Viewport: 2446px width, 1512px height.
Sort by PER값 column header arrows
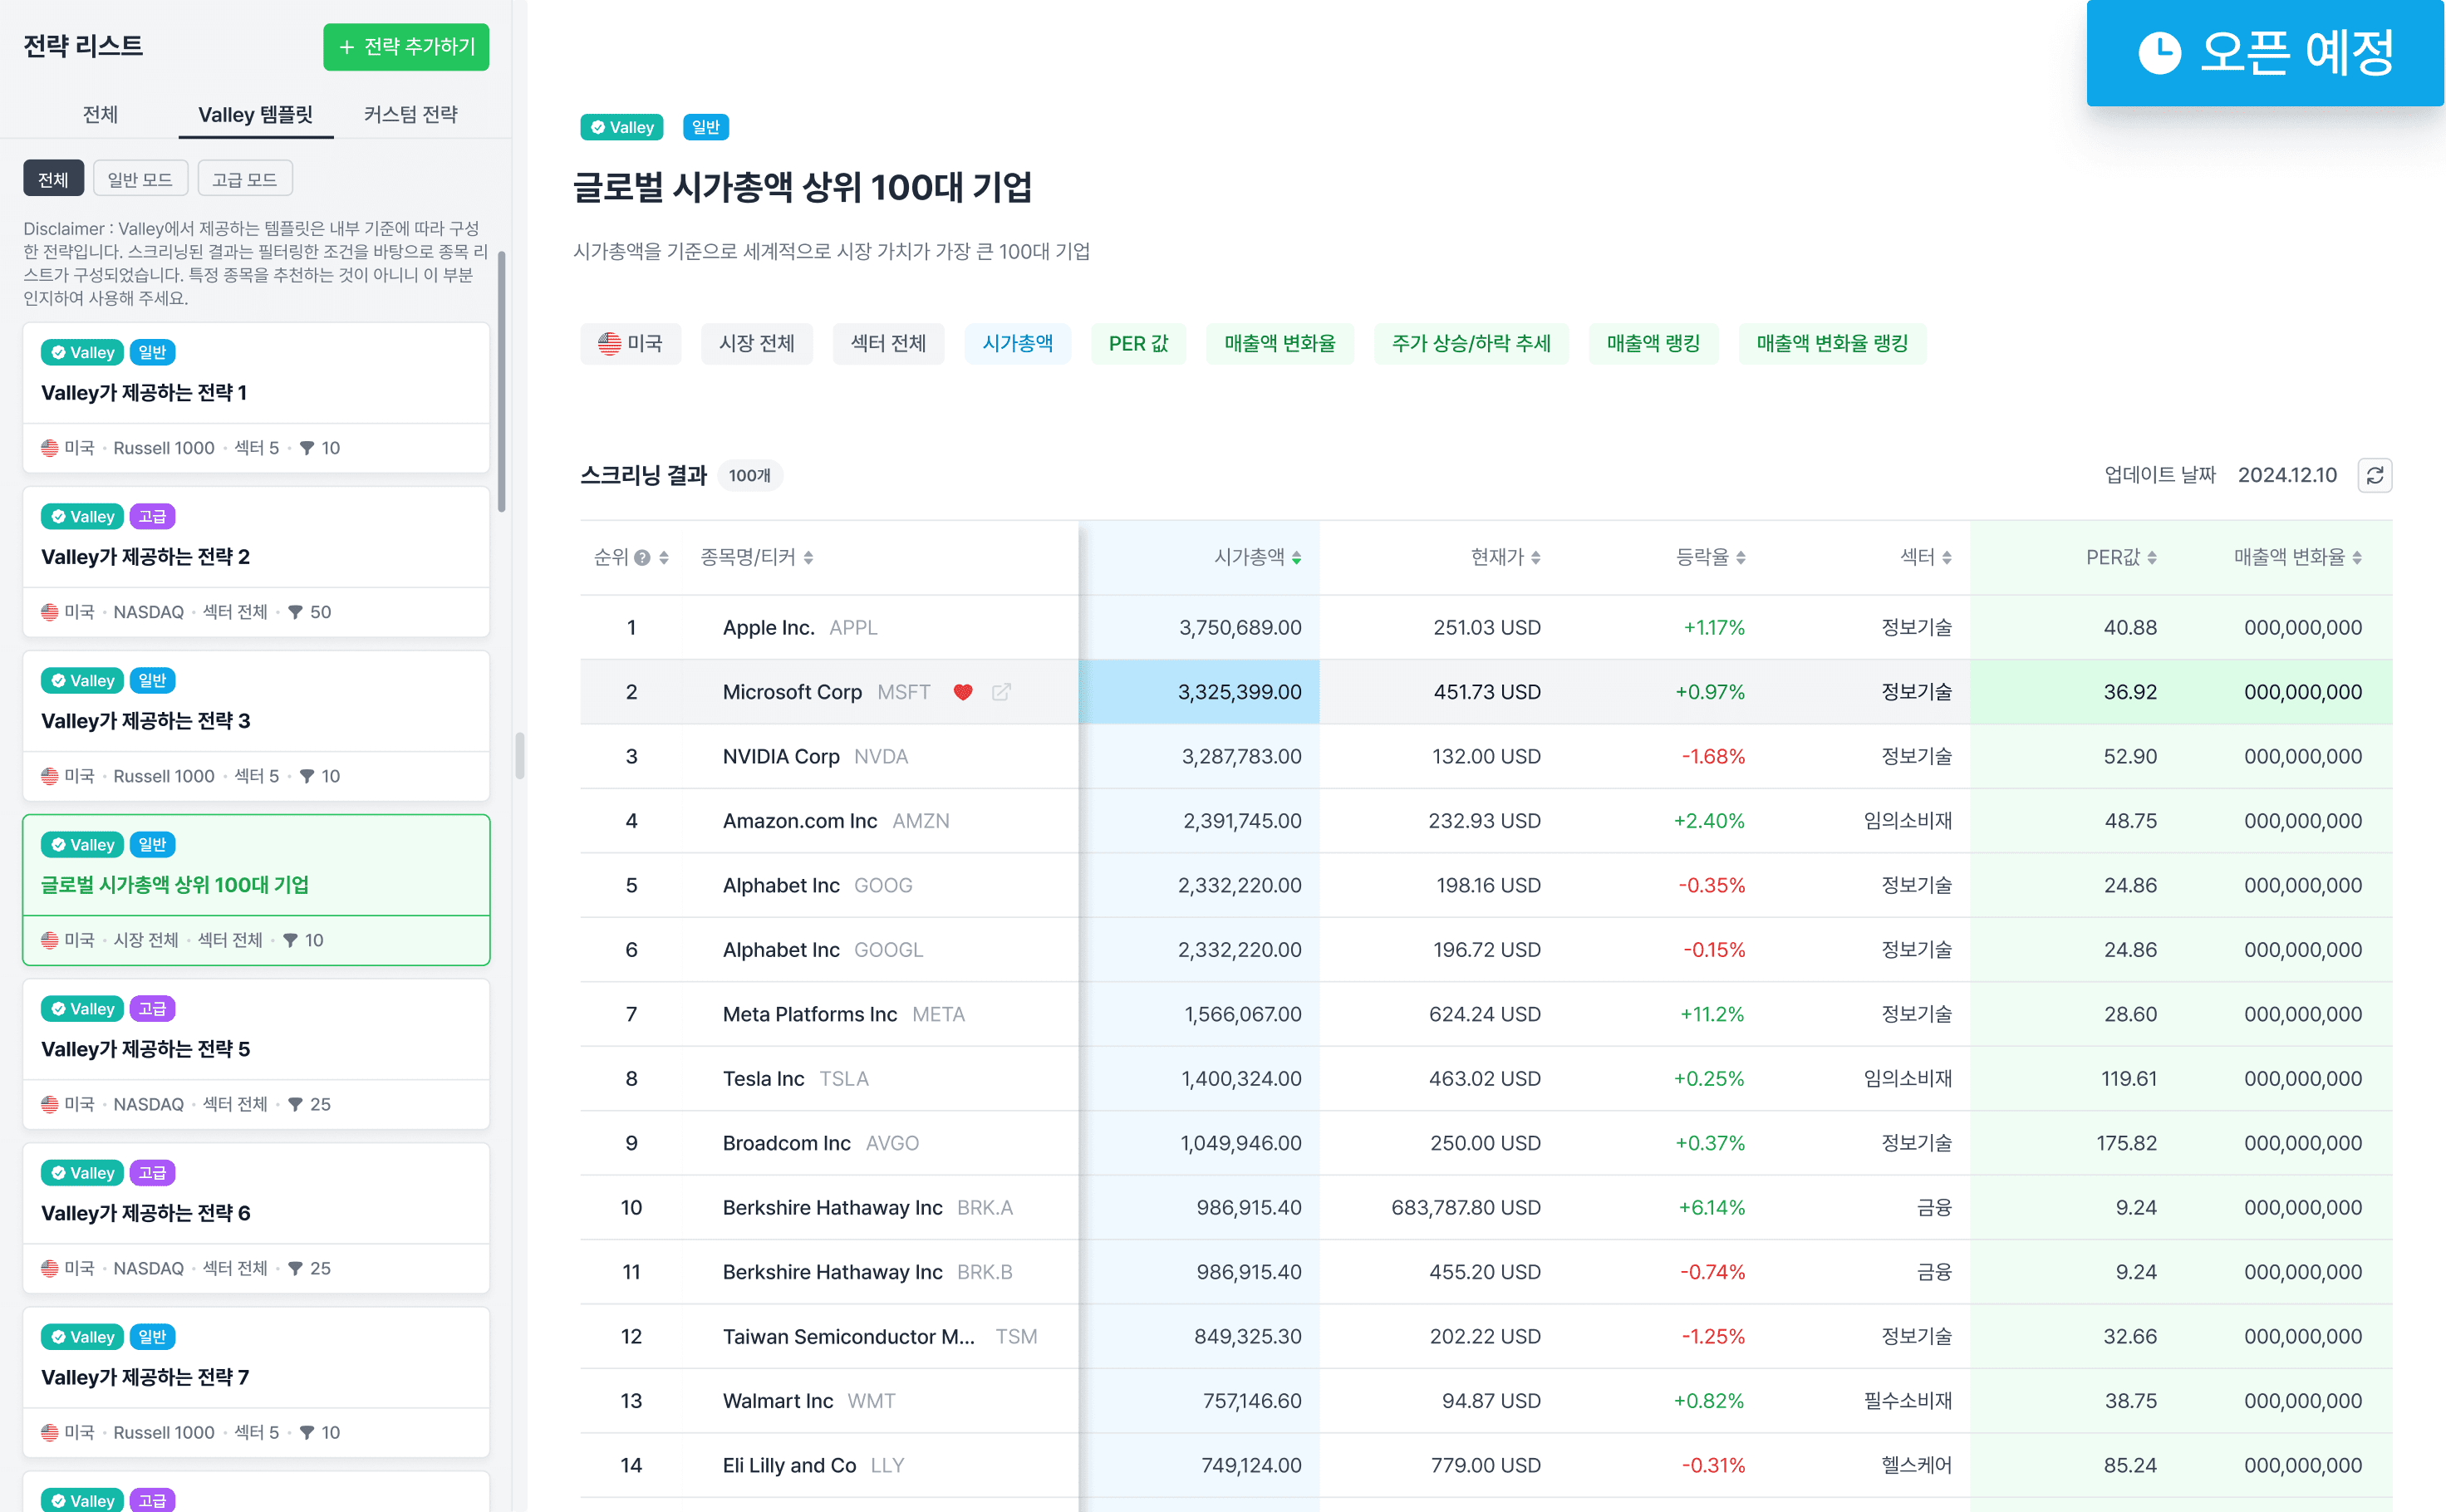point(2153,557)
